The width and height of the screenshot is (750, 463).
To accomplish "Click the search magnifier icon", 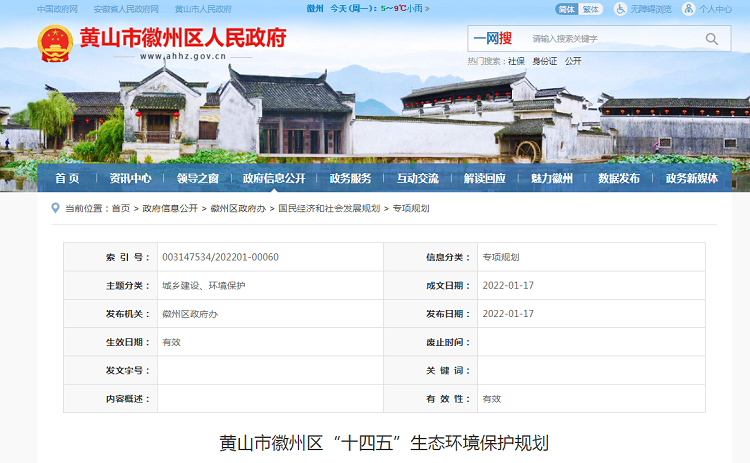I will (711, 39).
